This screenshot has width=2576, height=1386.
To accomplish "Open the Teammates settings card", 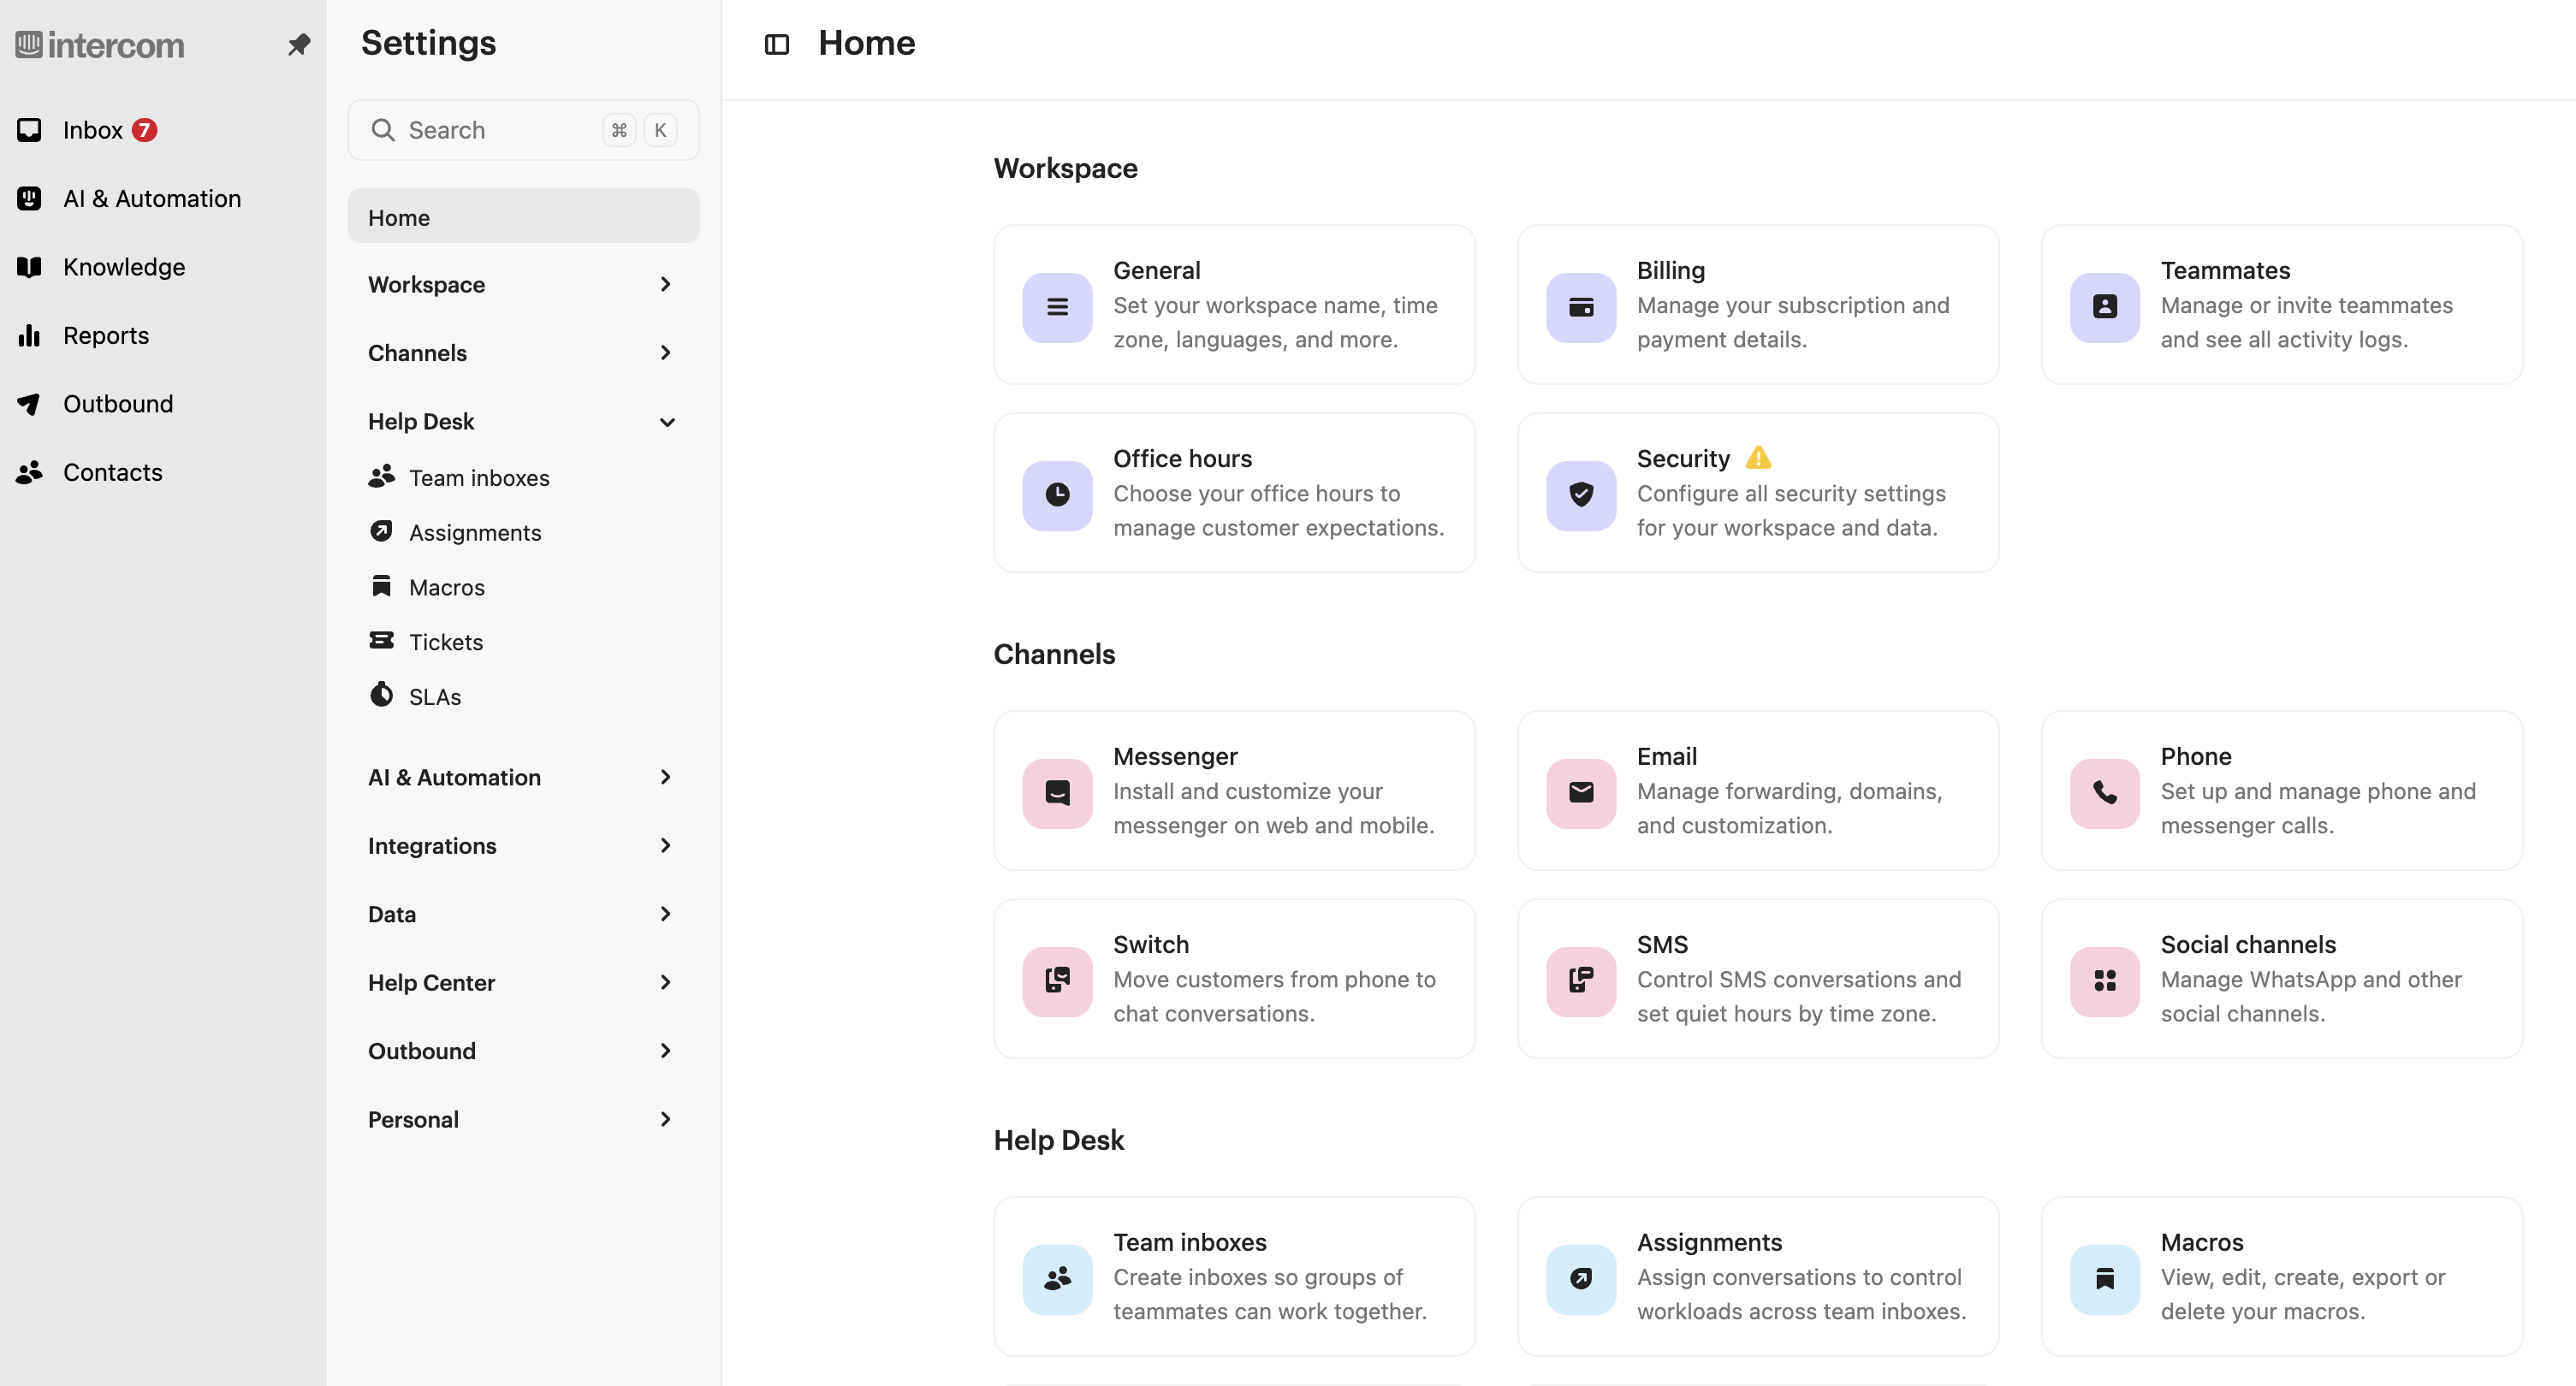I will point(2281,304).
